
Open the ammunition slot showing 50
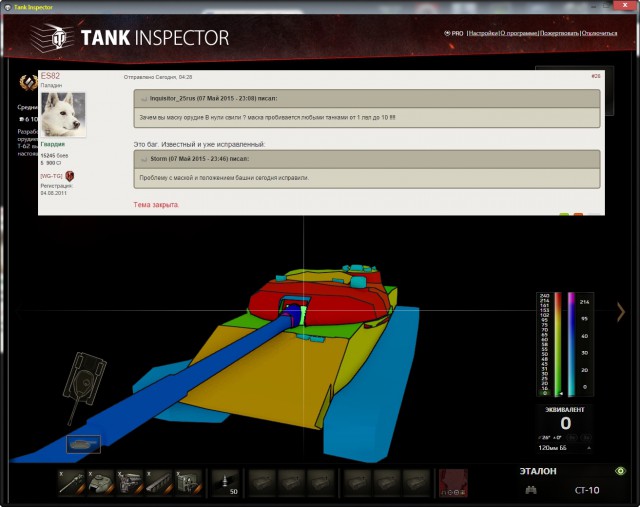tap(226, 483)
